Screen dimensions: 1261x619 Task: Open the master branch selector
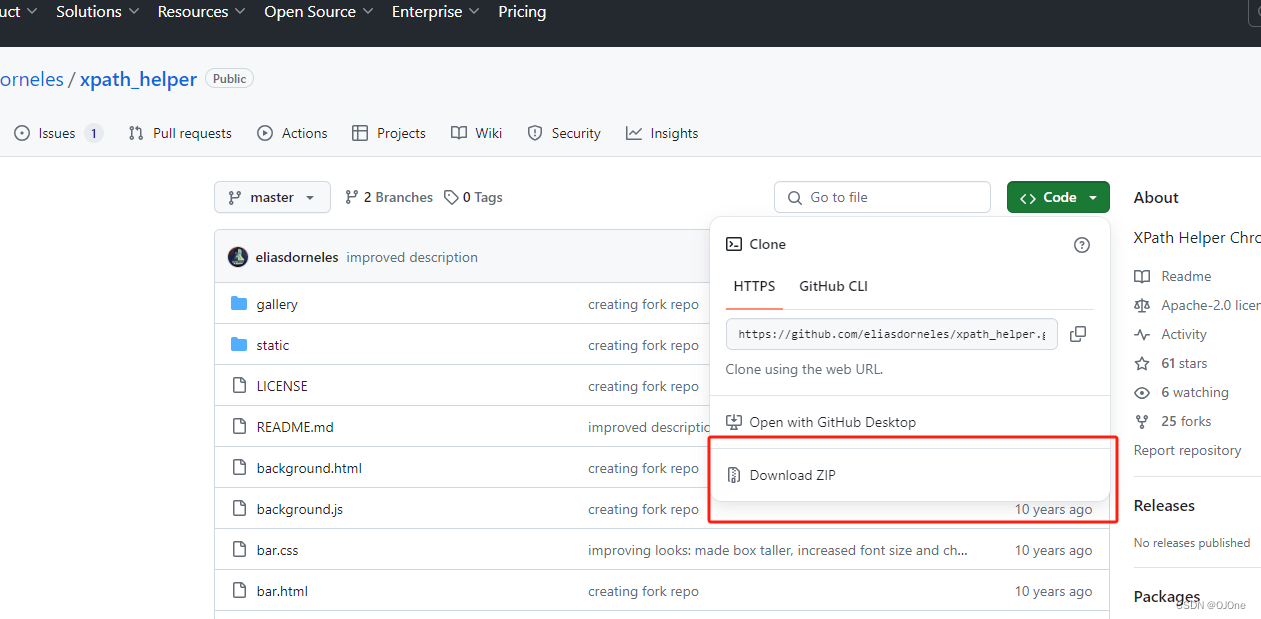(272, 197)
